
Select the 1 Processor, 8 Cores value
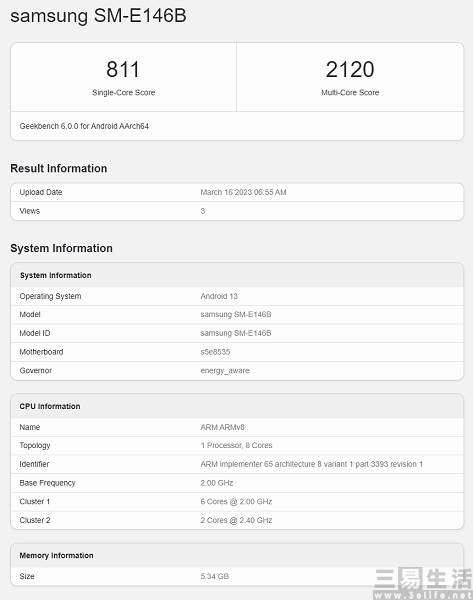236,445
